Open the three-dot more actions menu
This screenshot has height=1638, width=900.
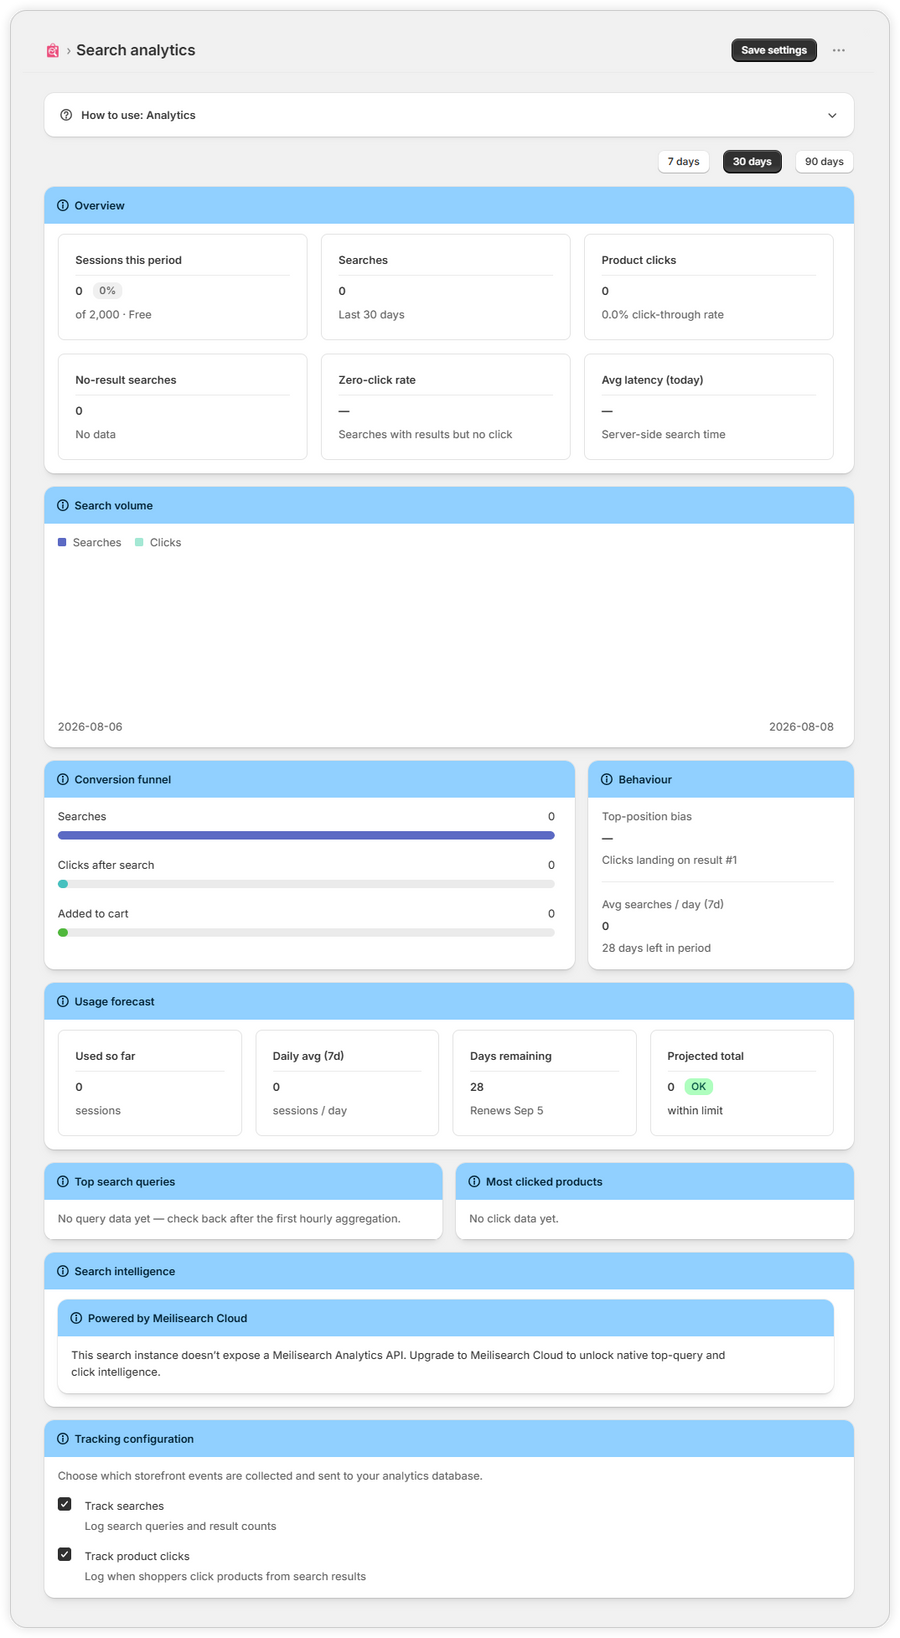tap(839, 50)
